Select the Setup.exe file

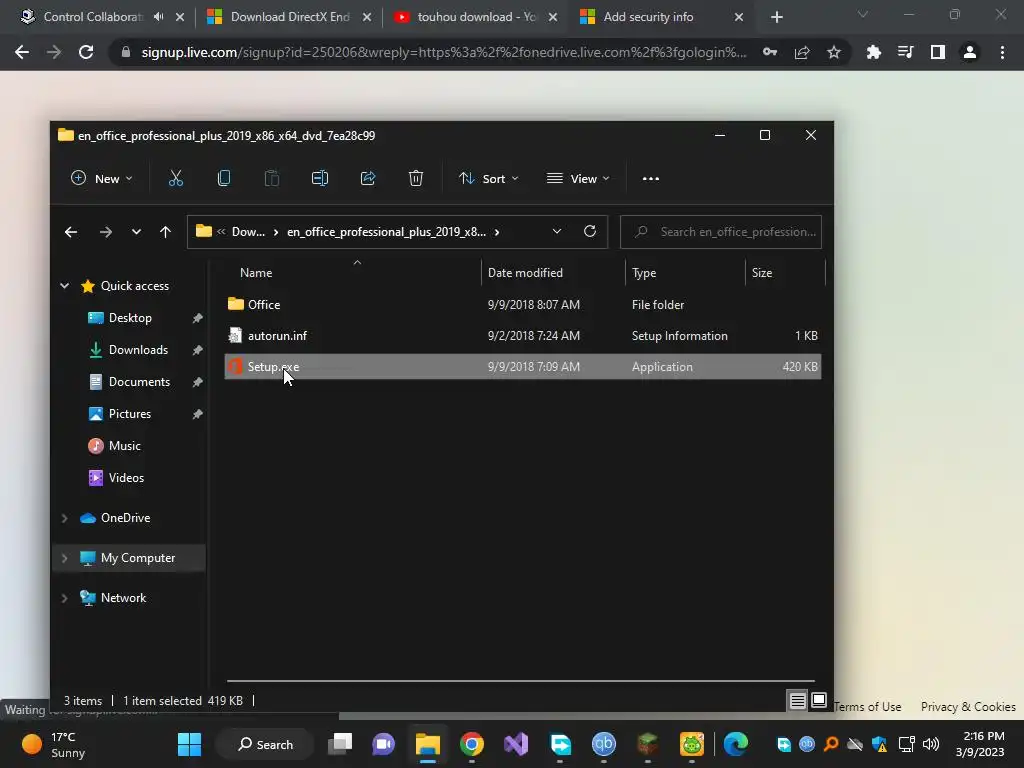tap(522, 366)
